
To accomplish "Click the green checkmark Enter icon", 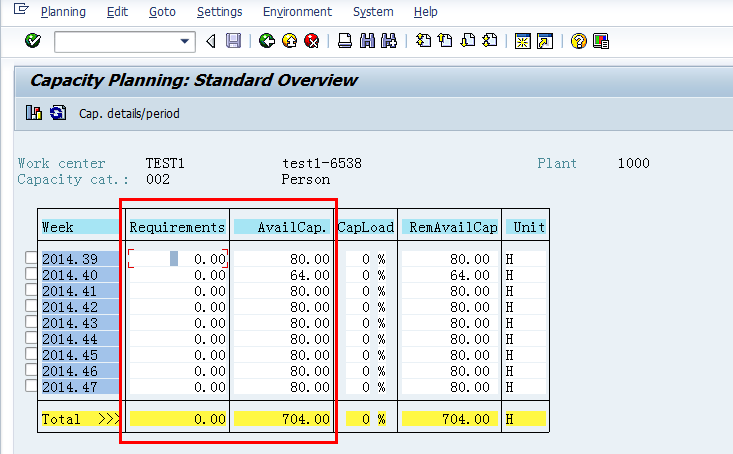I will 33,41.
